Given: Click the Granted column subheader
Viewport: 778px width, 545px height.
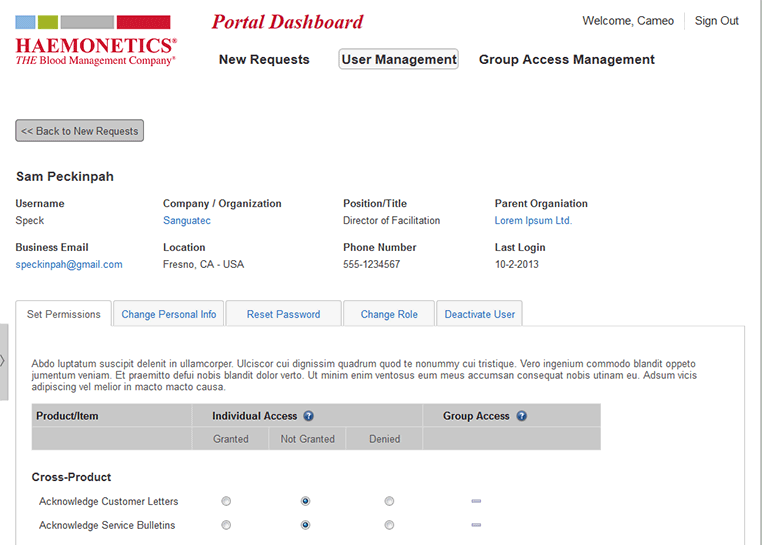Looking at the screenshot, I should pyautogui.click(x=231, y=439).
